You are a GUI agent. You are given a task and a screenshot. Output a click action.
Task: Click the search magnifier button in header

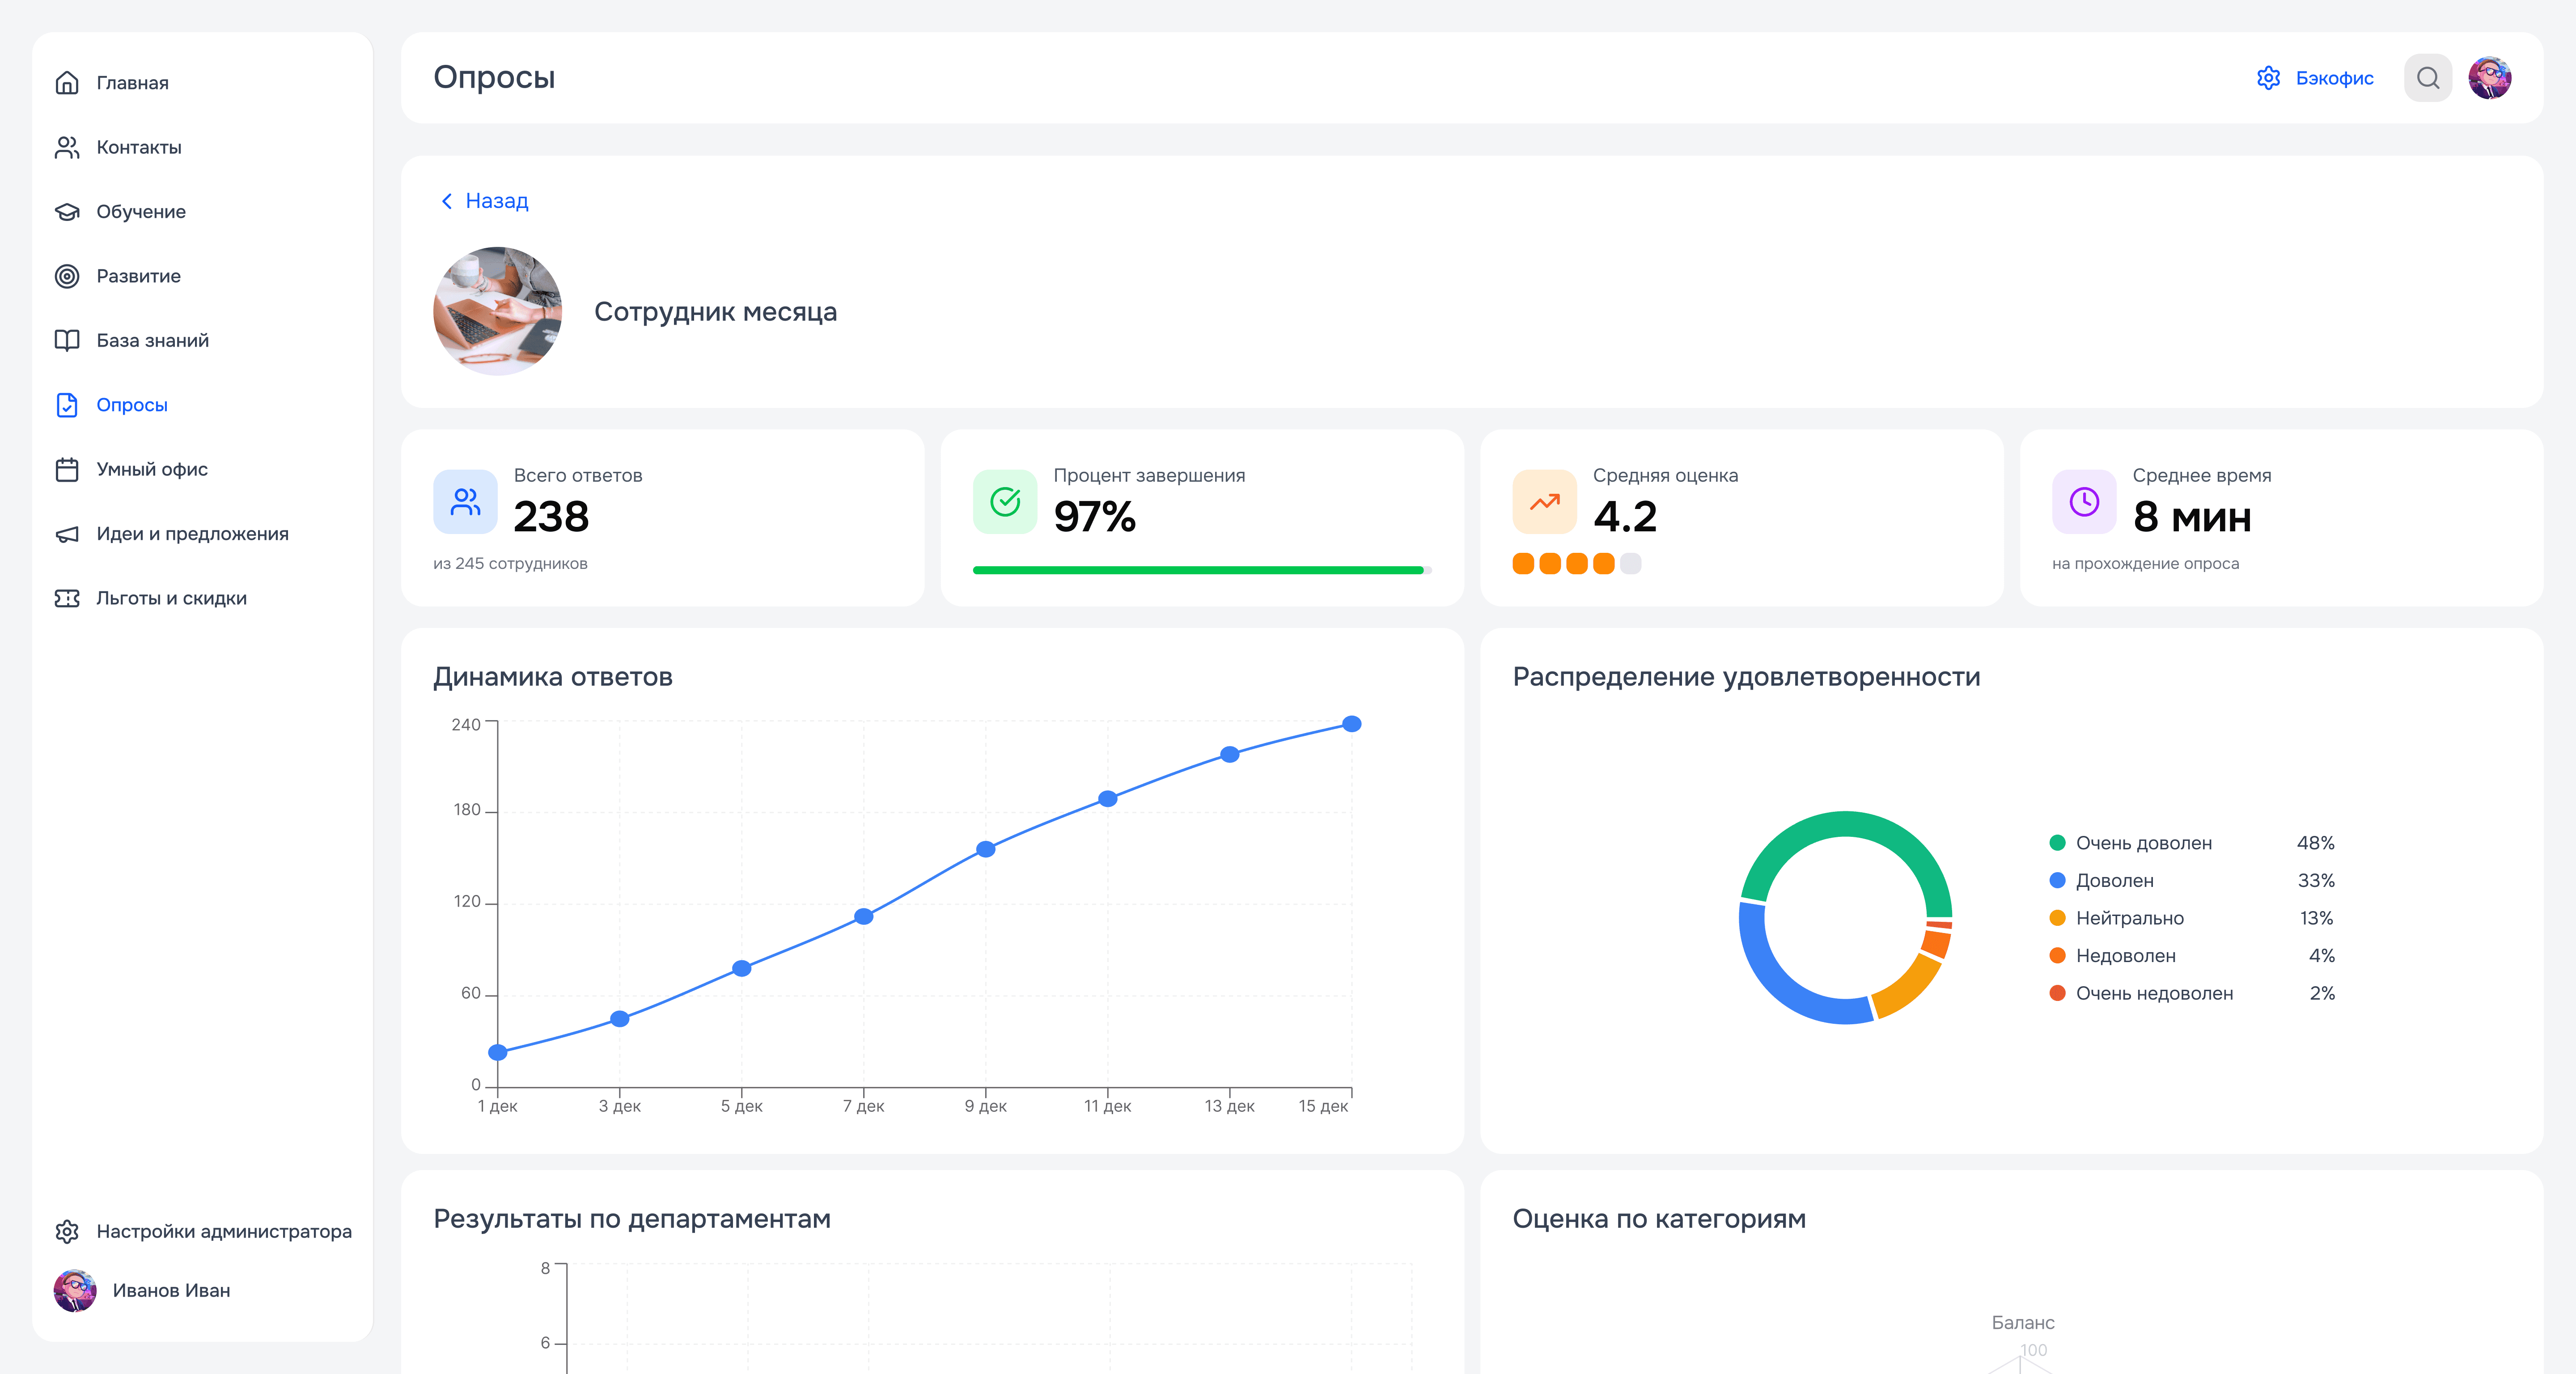coord(2427,78)
